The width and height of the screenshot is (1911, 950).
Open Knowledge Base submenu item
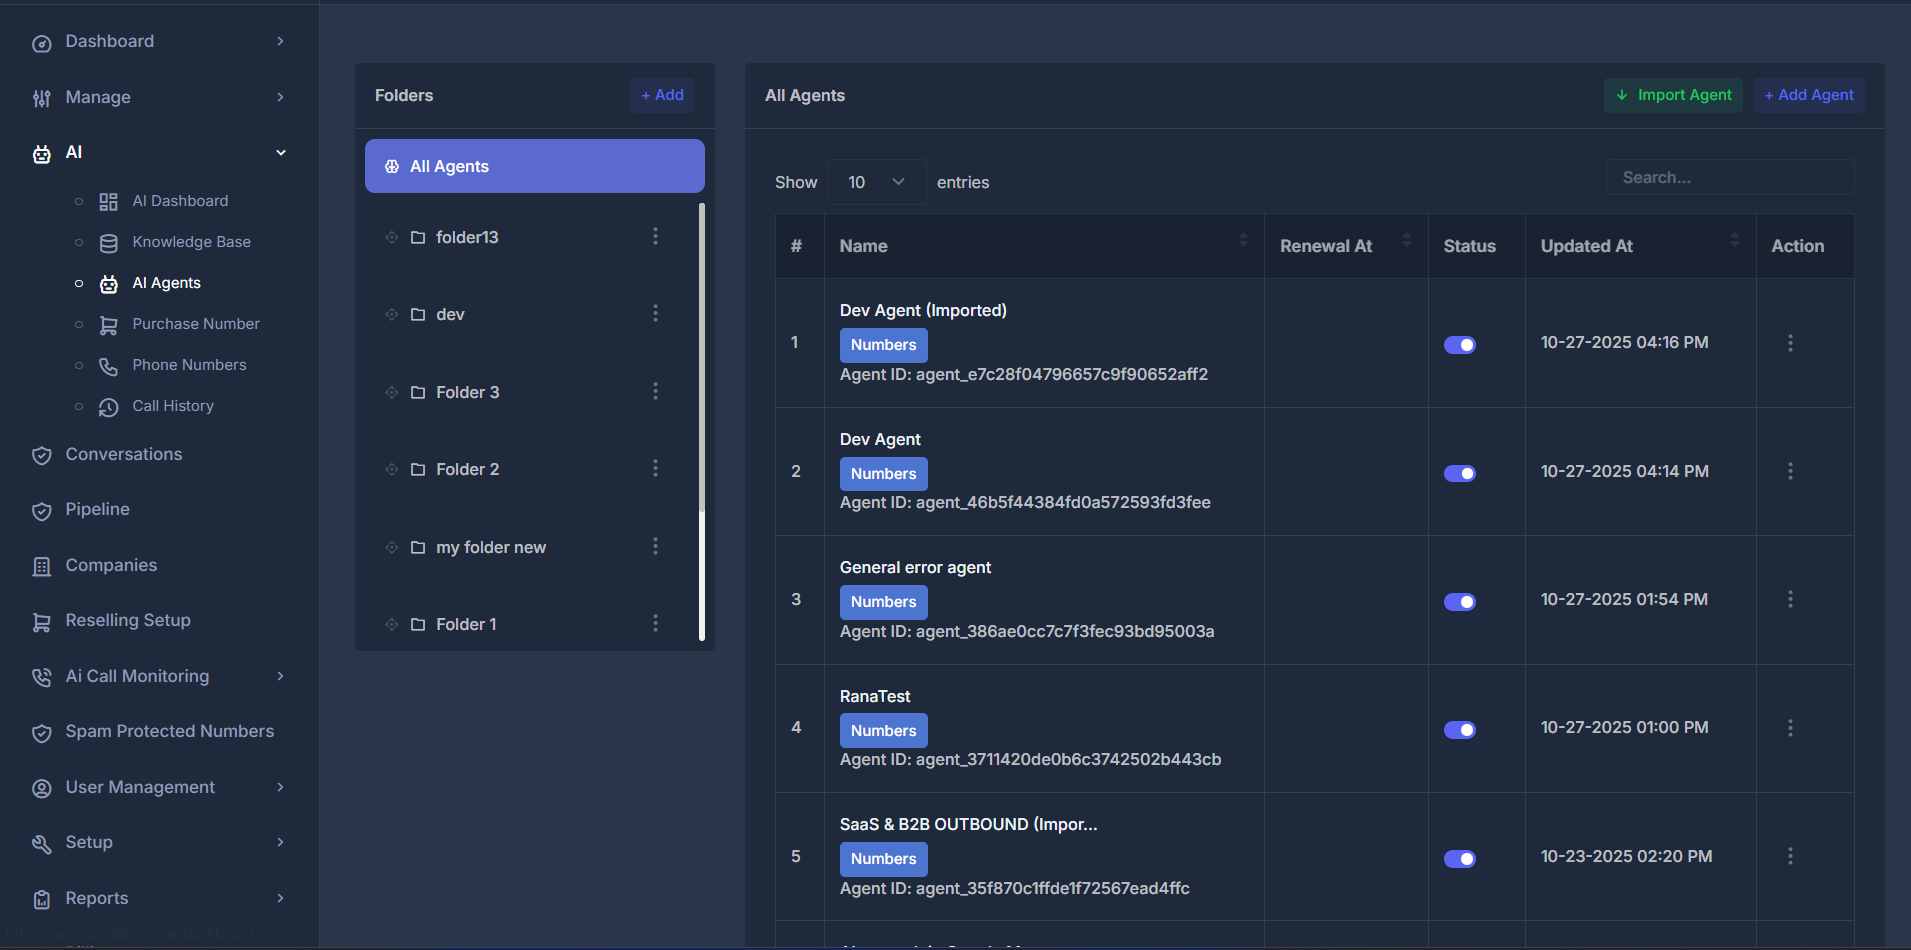pos(191,242)
